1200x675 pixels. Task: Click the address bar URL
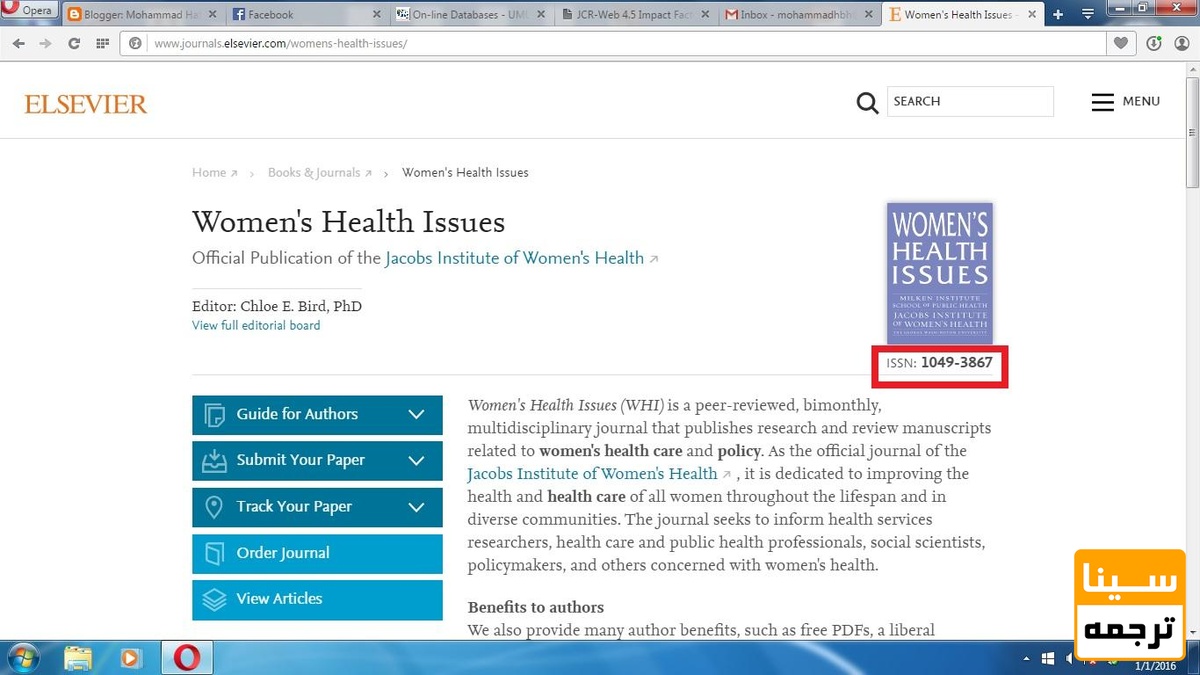pos(280,44)
